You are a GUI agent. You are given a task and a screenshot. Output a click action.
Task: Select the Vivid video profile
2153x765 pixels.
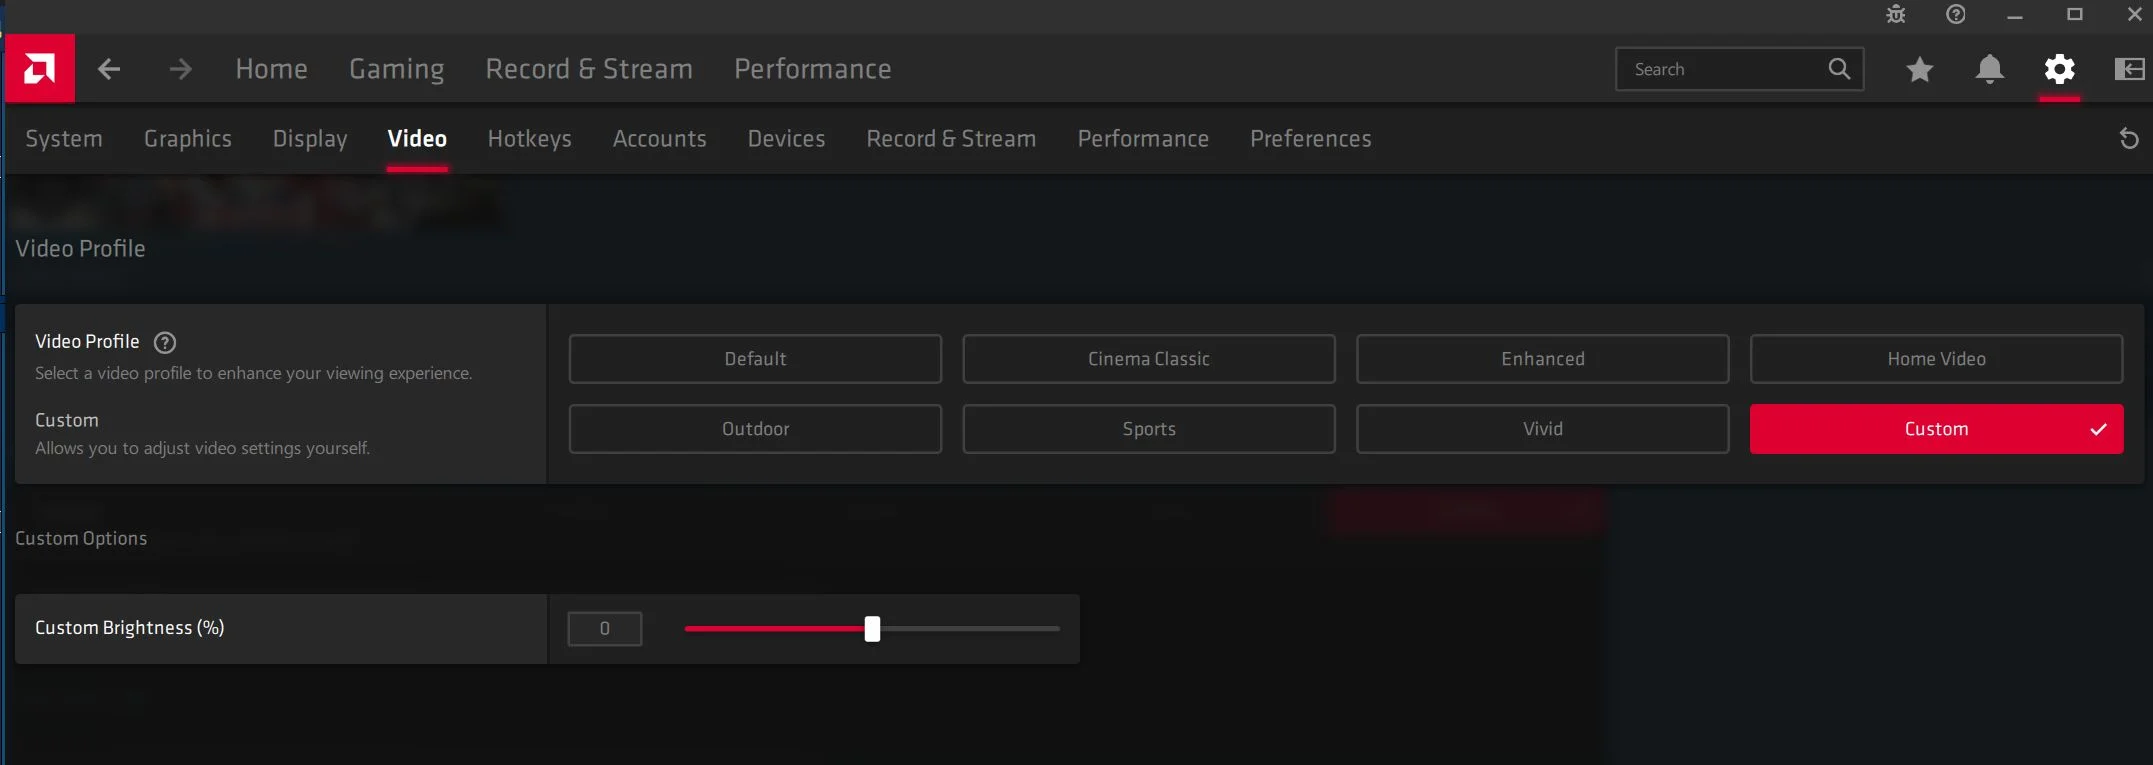click(x=1543, y=429)
